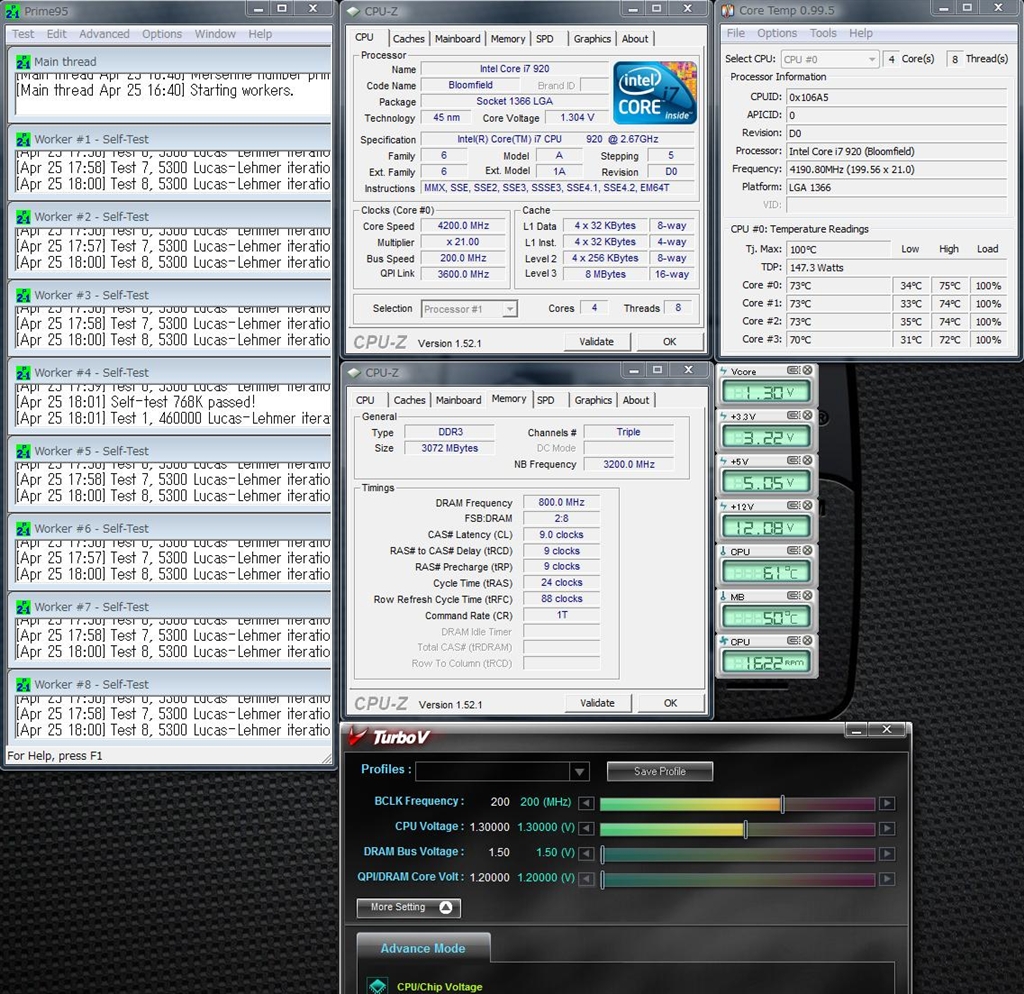Open Core Temp Select CPU dropdown
This screenshot has height=994, width=1024.
click(x=870, y=59)
